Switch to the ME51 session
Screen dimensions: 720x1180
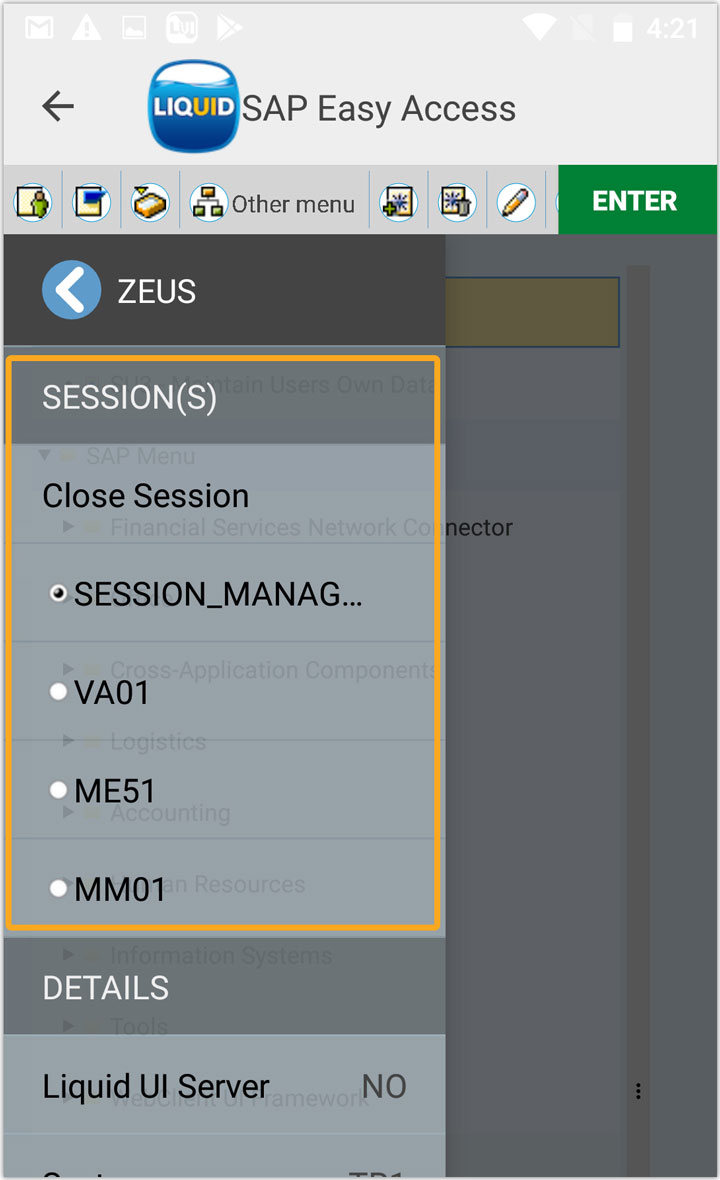coord(59,791)
